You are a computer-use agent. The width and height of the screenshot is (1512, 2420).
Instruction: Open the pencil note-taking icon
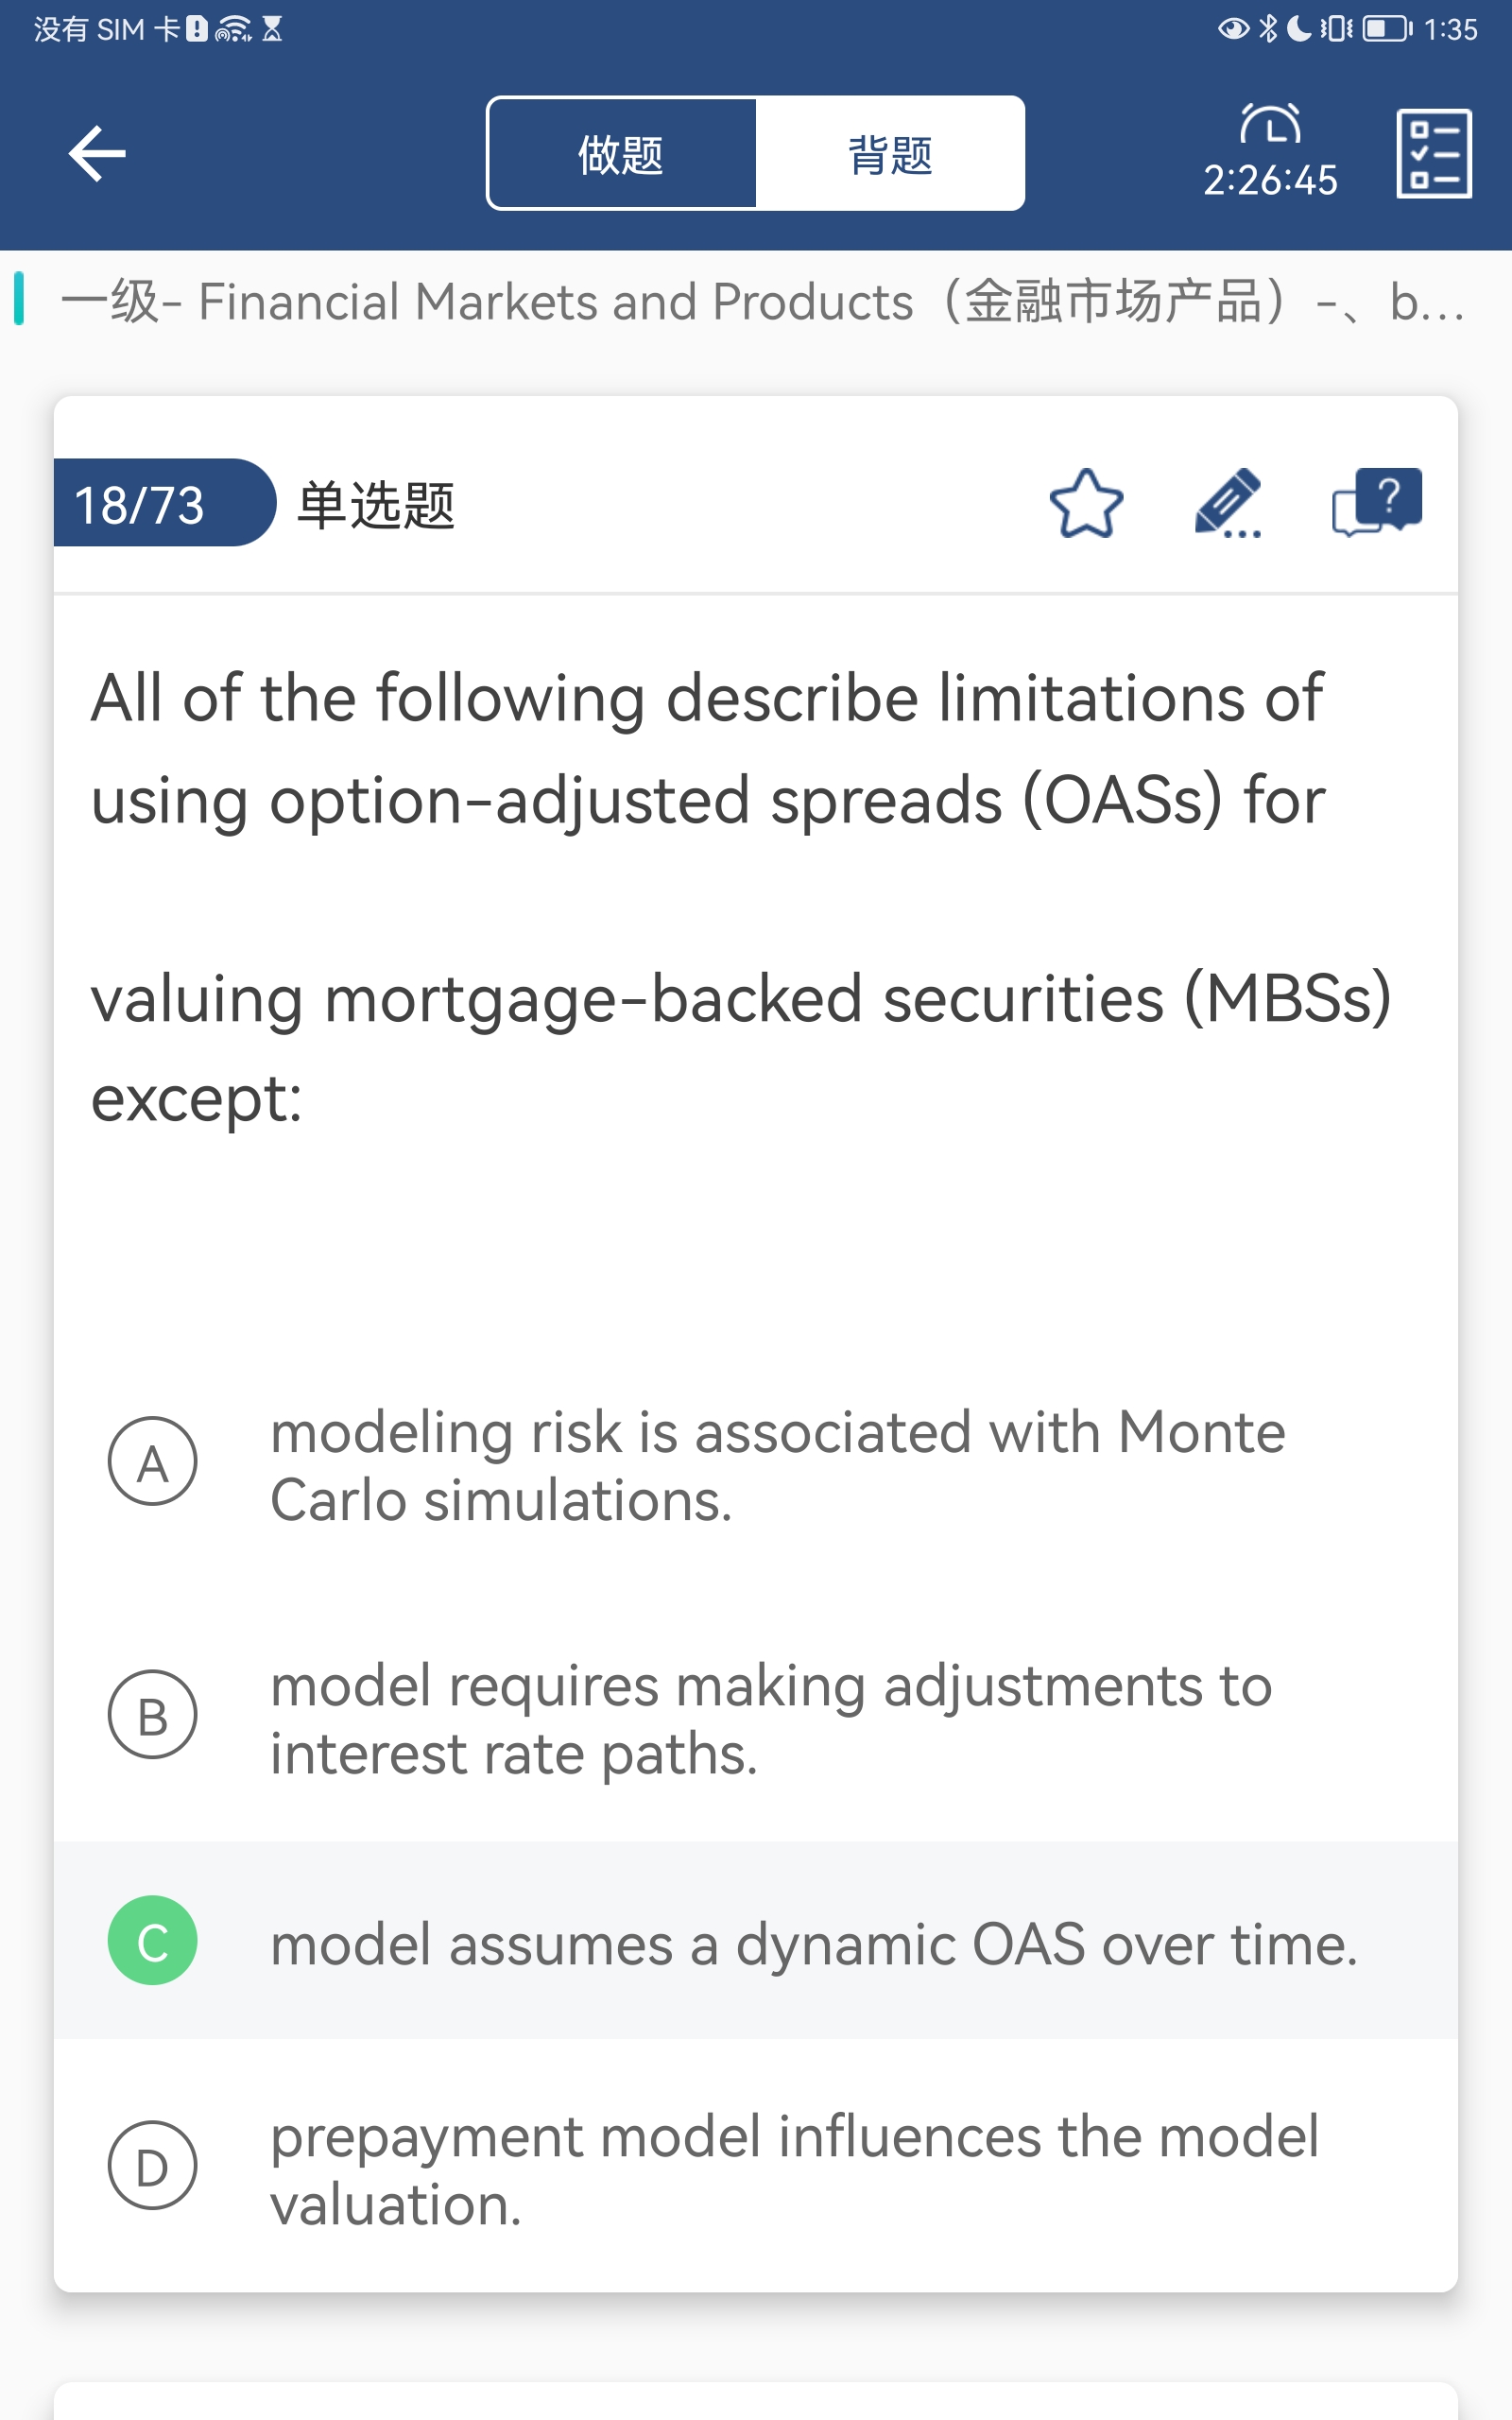(1228, 504)
